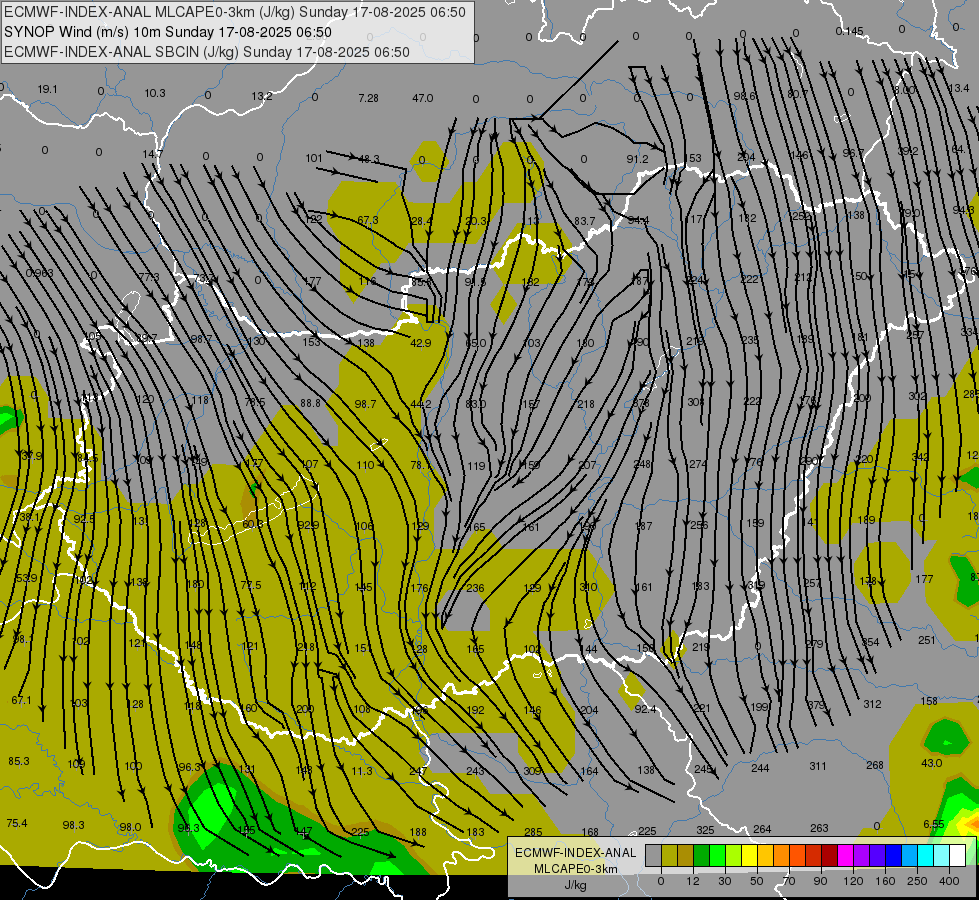
Task: Click the map value '6.55'
Action: point(933,824)
